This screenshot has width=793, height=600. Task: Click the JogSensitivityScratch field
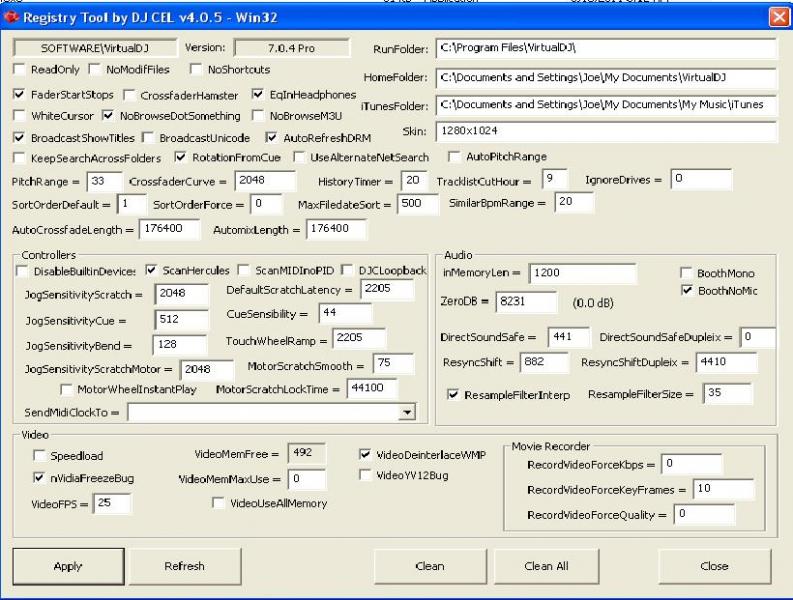(x=182, y=293)
